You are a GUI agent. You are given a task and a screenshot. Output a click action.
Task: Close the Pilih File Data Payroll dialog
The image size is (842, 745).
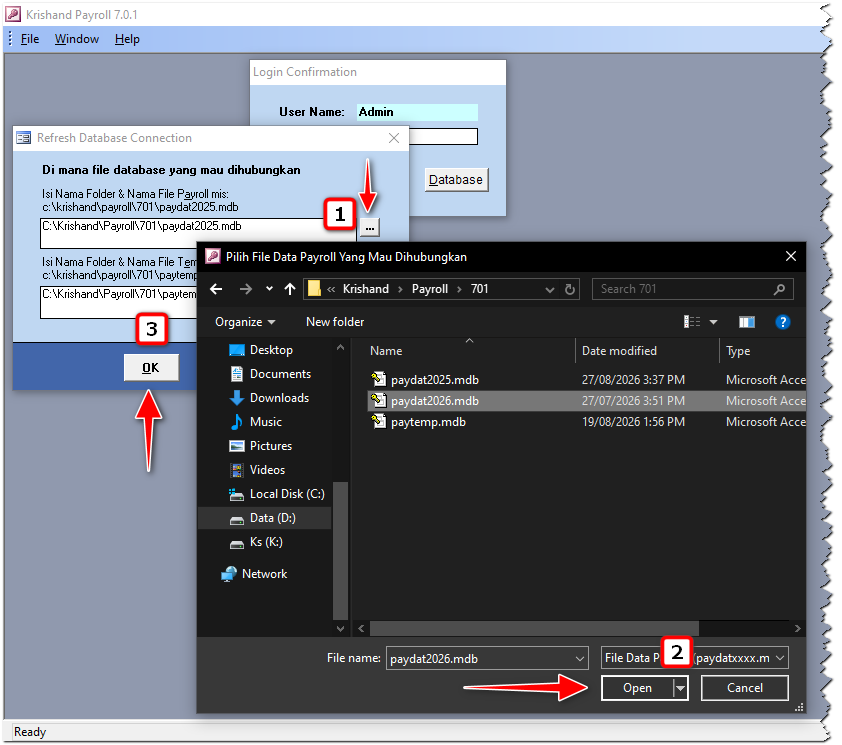[791, 257]
